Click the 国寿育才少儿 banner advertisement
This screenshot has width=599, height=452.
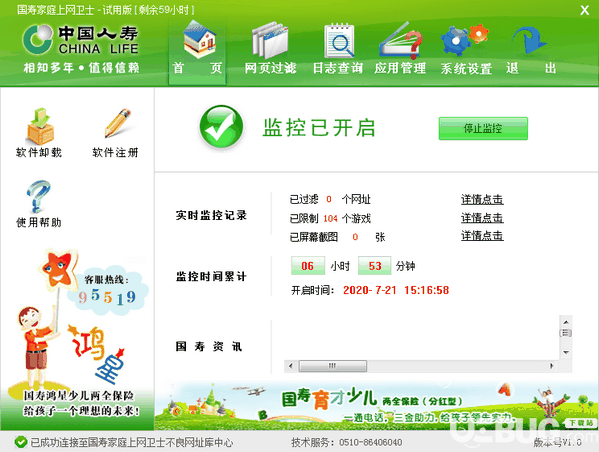pos(376,406)
